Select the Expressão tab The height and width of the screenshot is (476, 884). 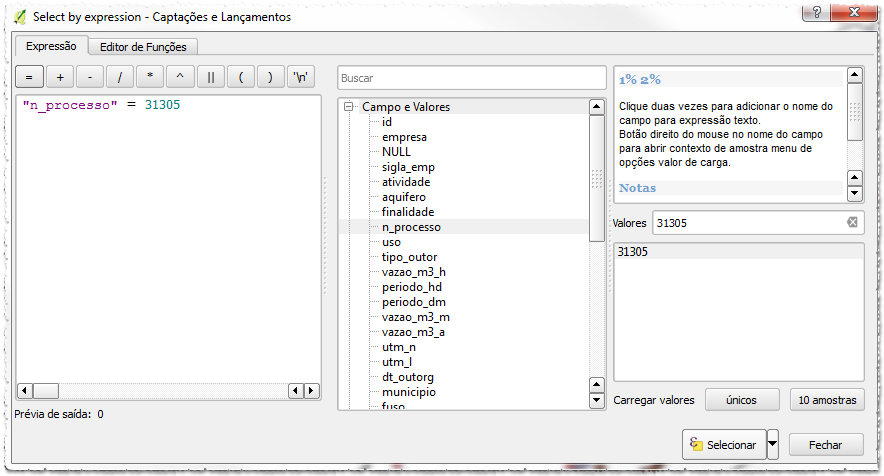(51, 46)
